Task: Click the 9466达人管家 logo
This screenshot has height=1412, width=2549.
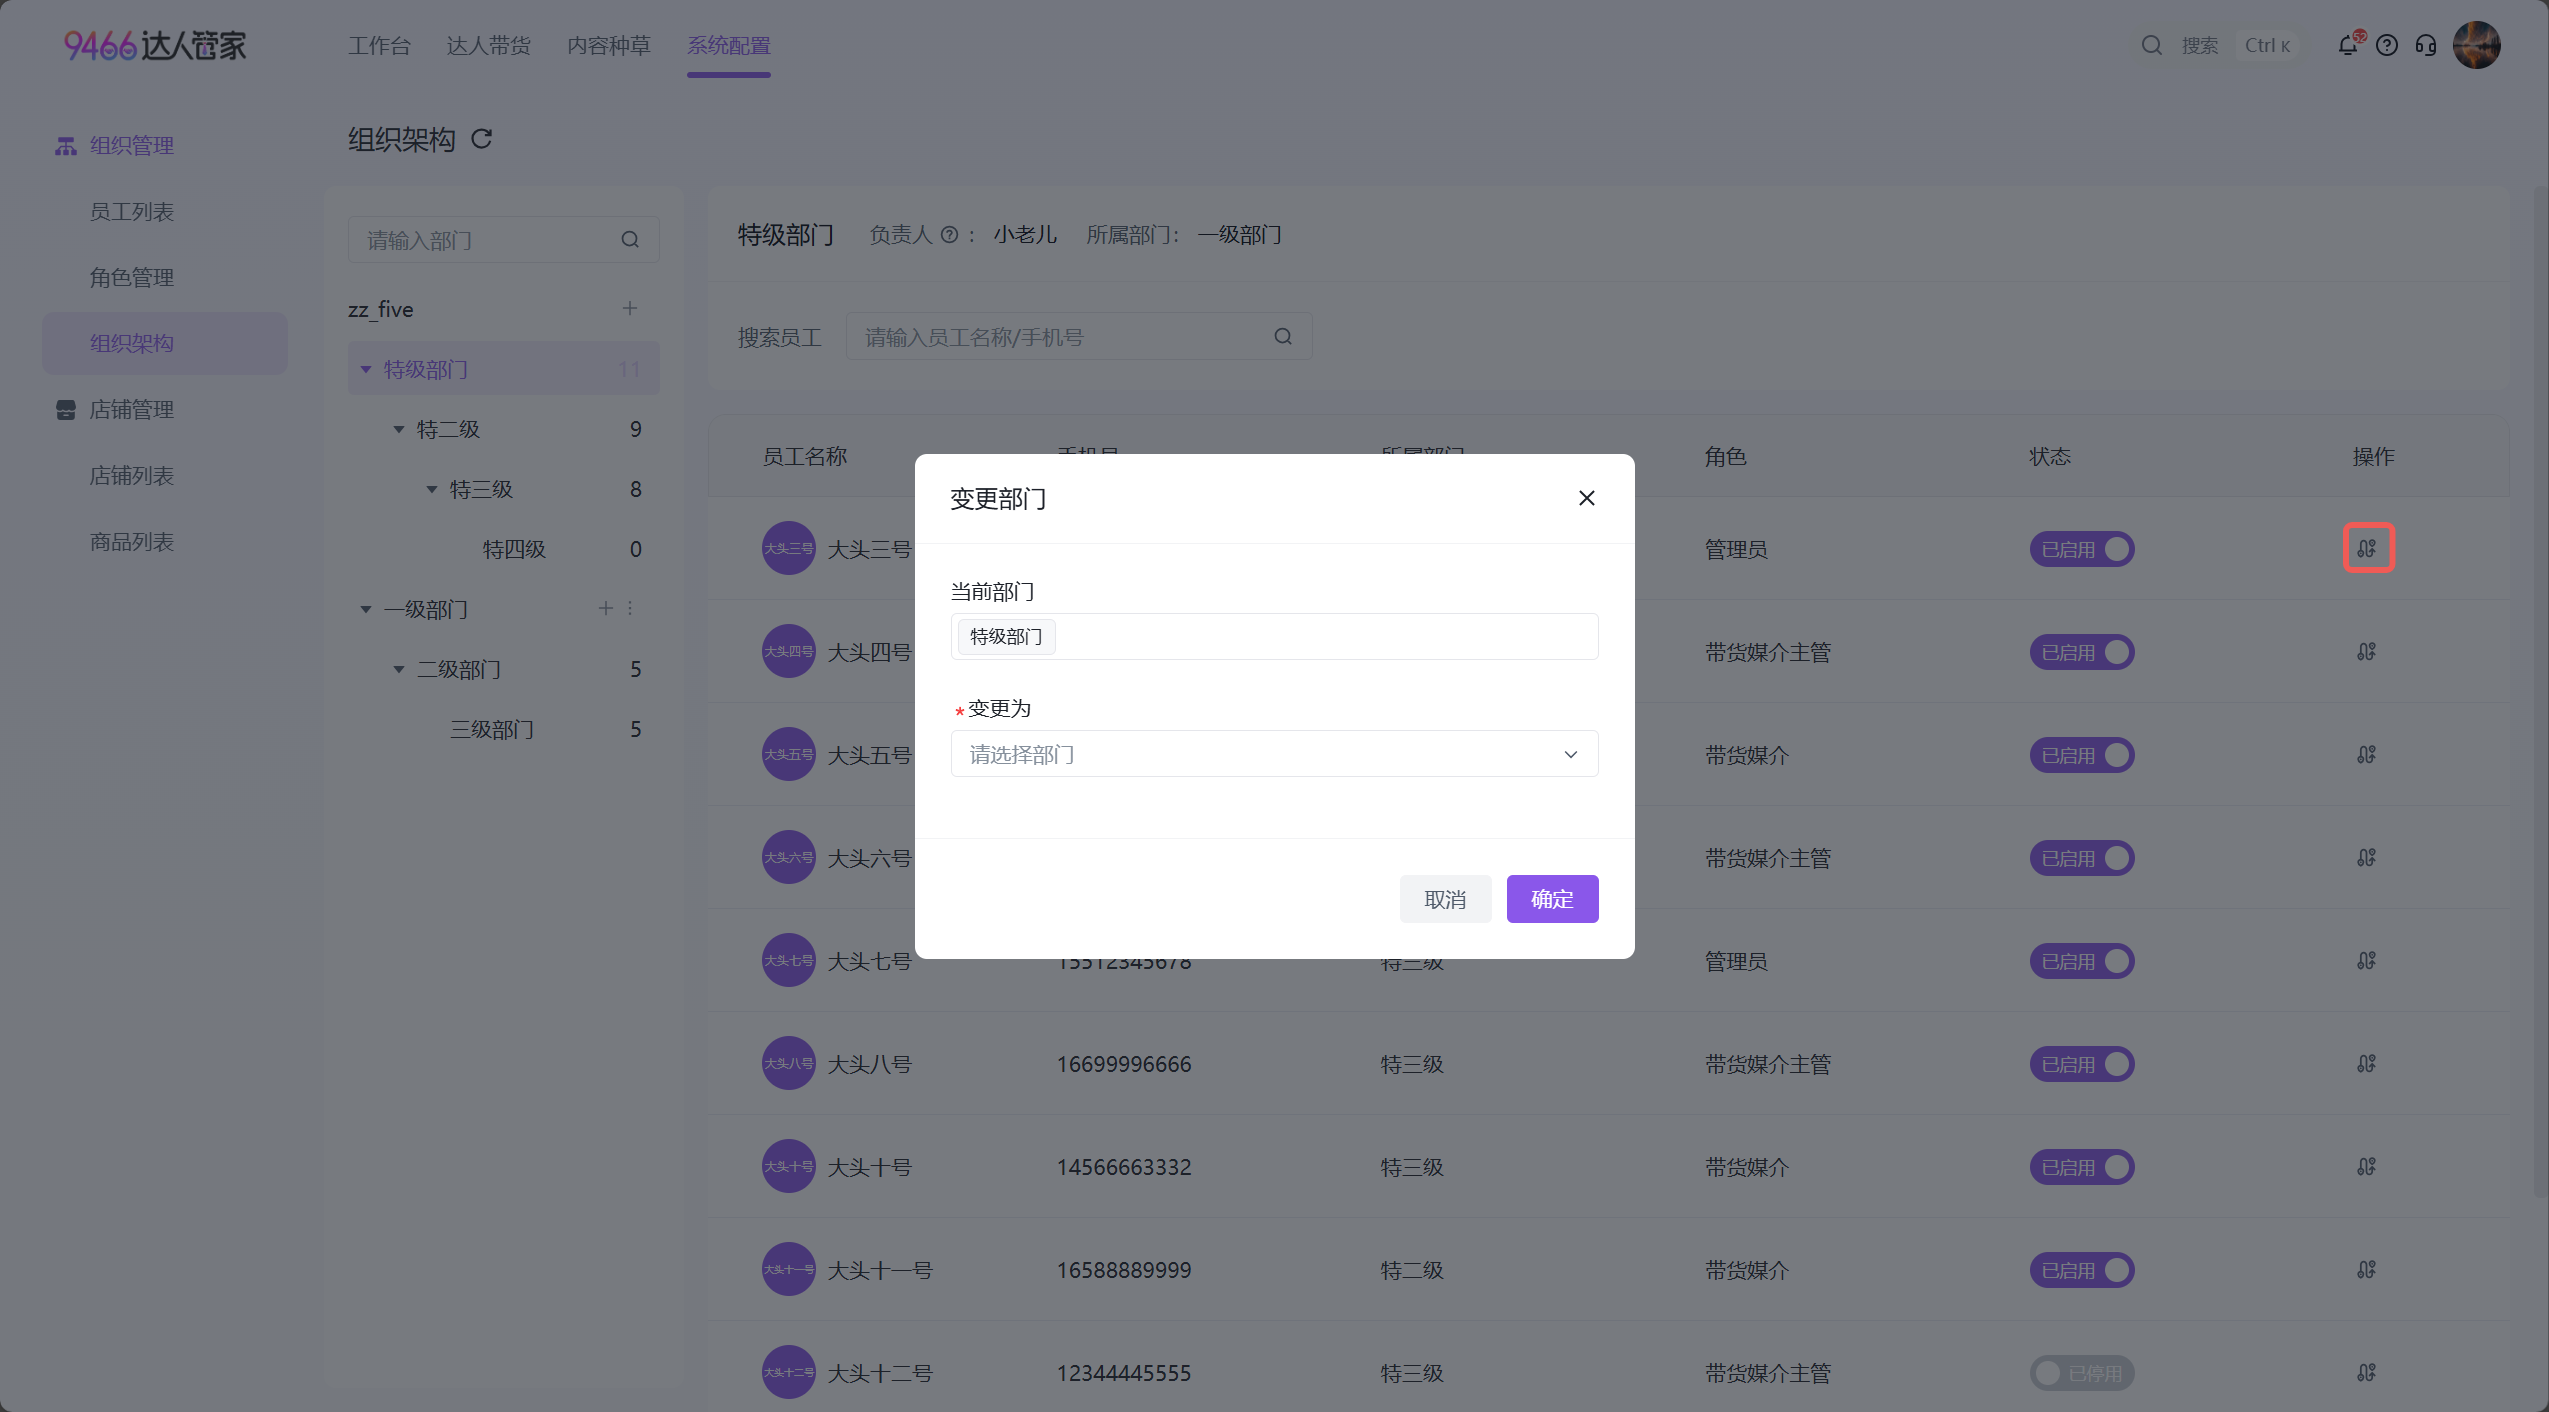Action: [155, 45]
